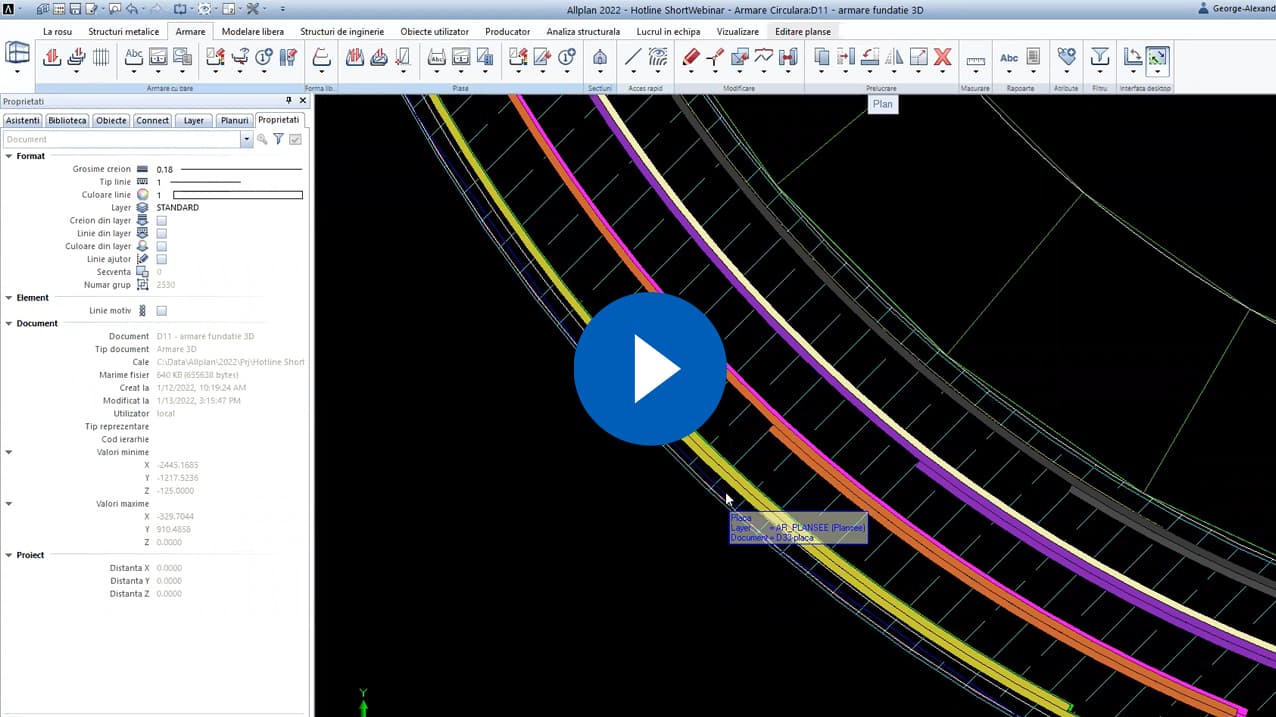Viewport: 1276px width, 717px height.
Task: Open the Analiza structurala ribbon tab
Action: pyautogui.click(x=583, y=32)
